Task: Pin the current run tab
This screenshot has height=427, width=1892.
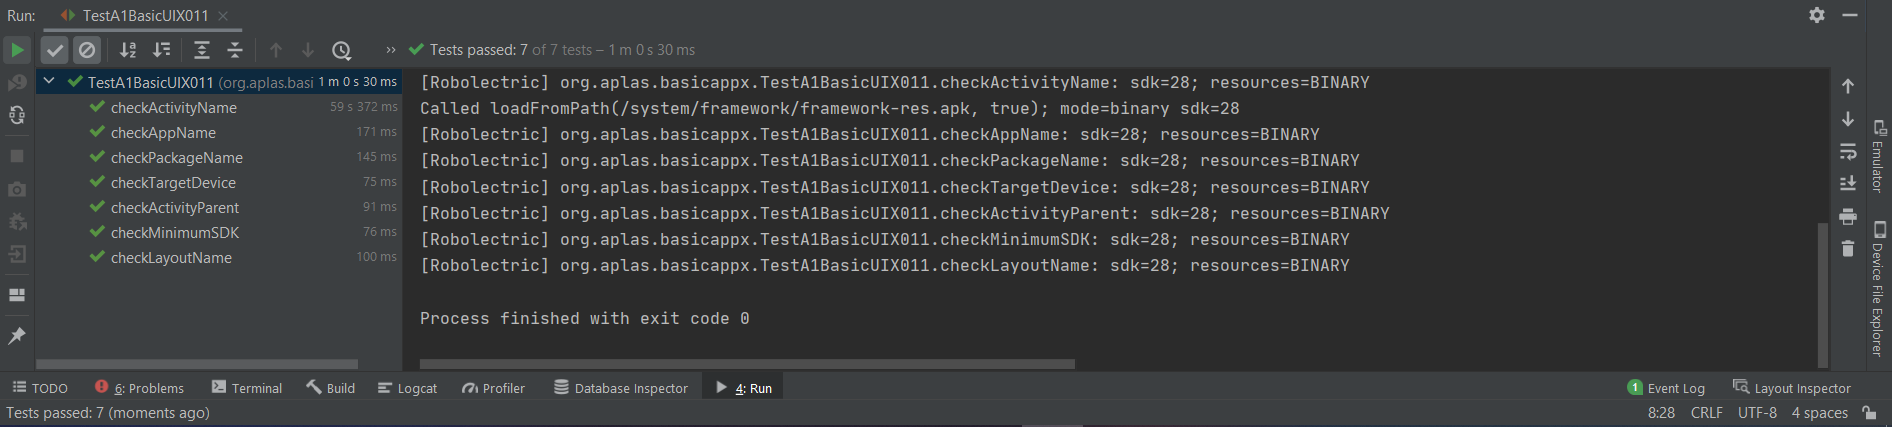Action: pos(17,336)
